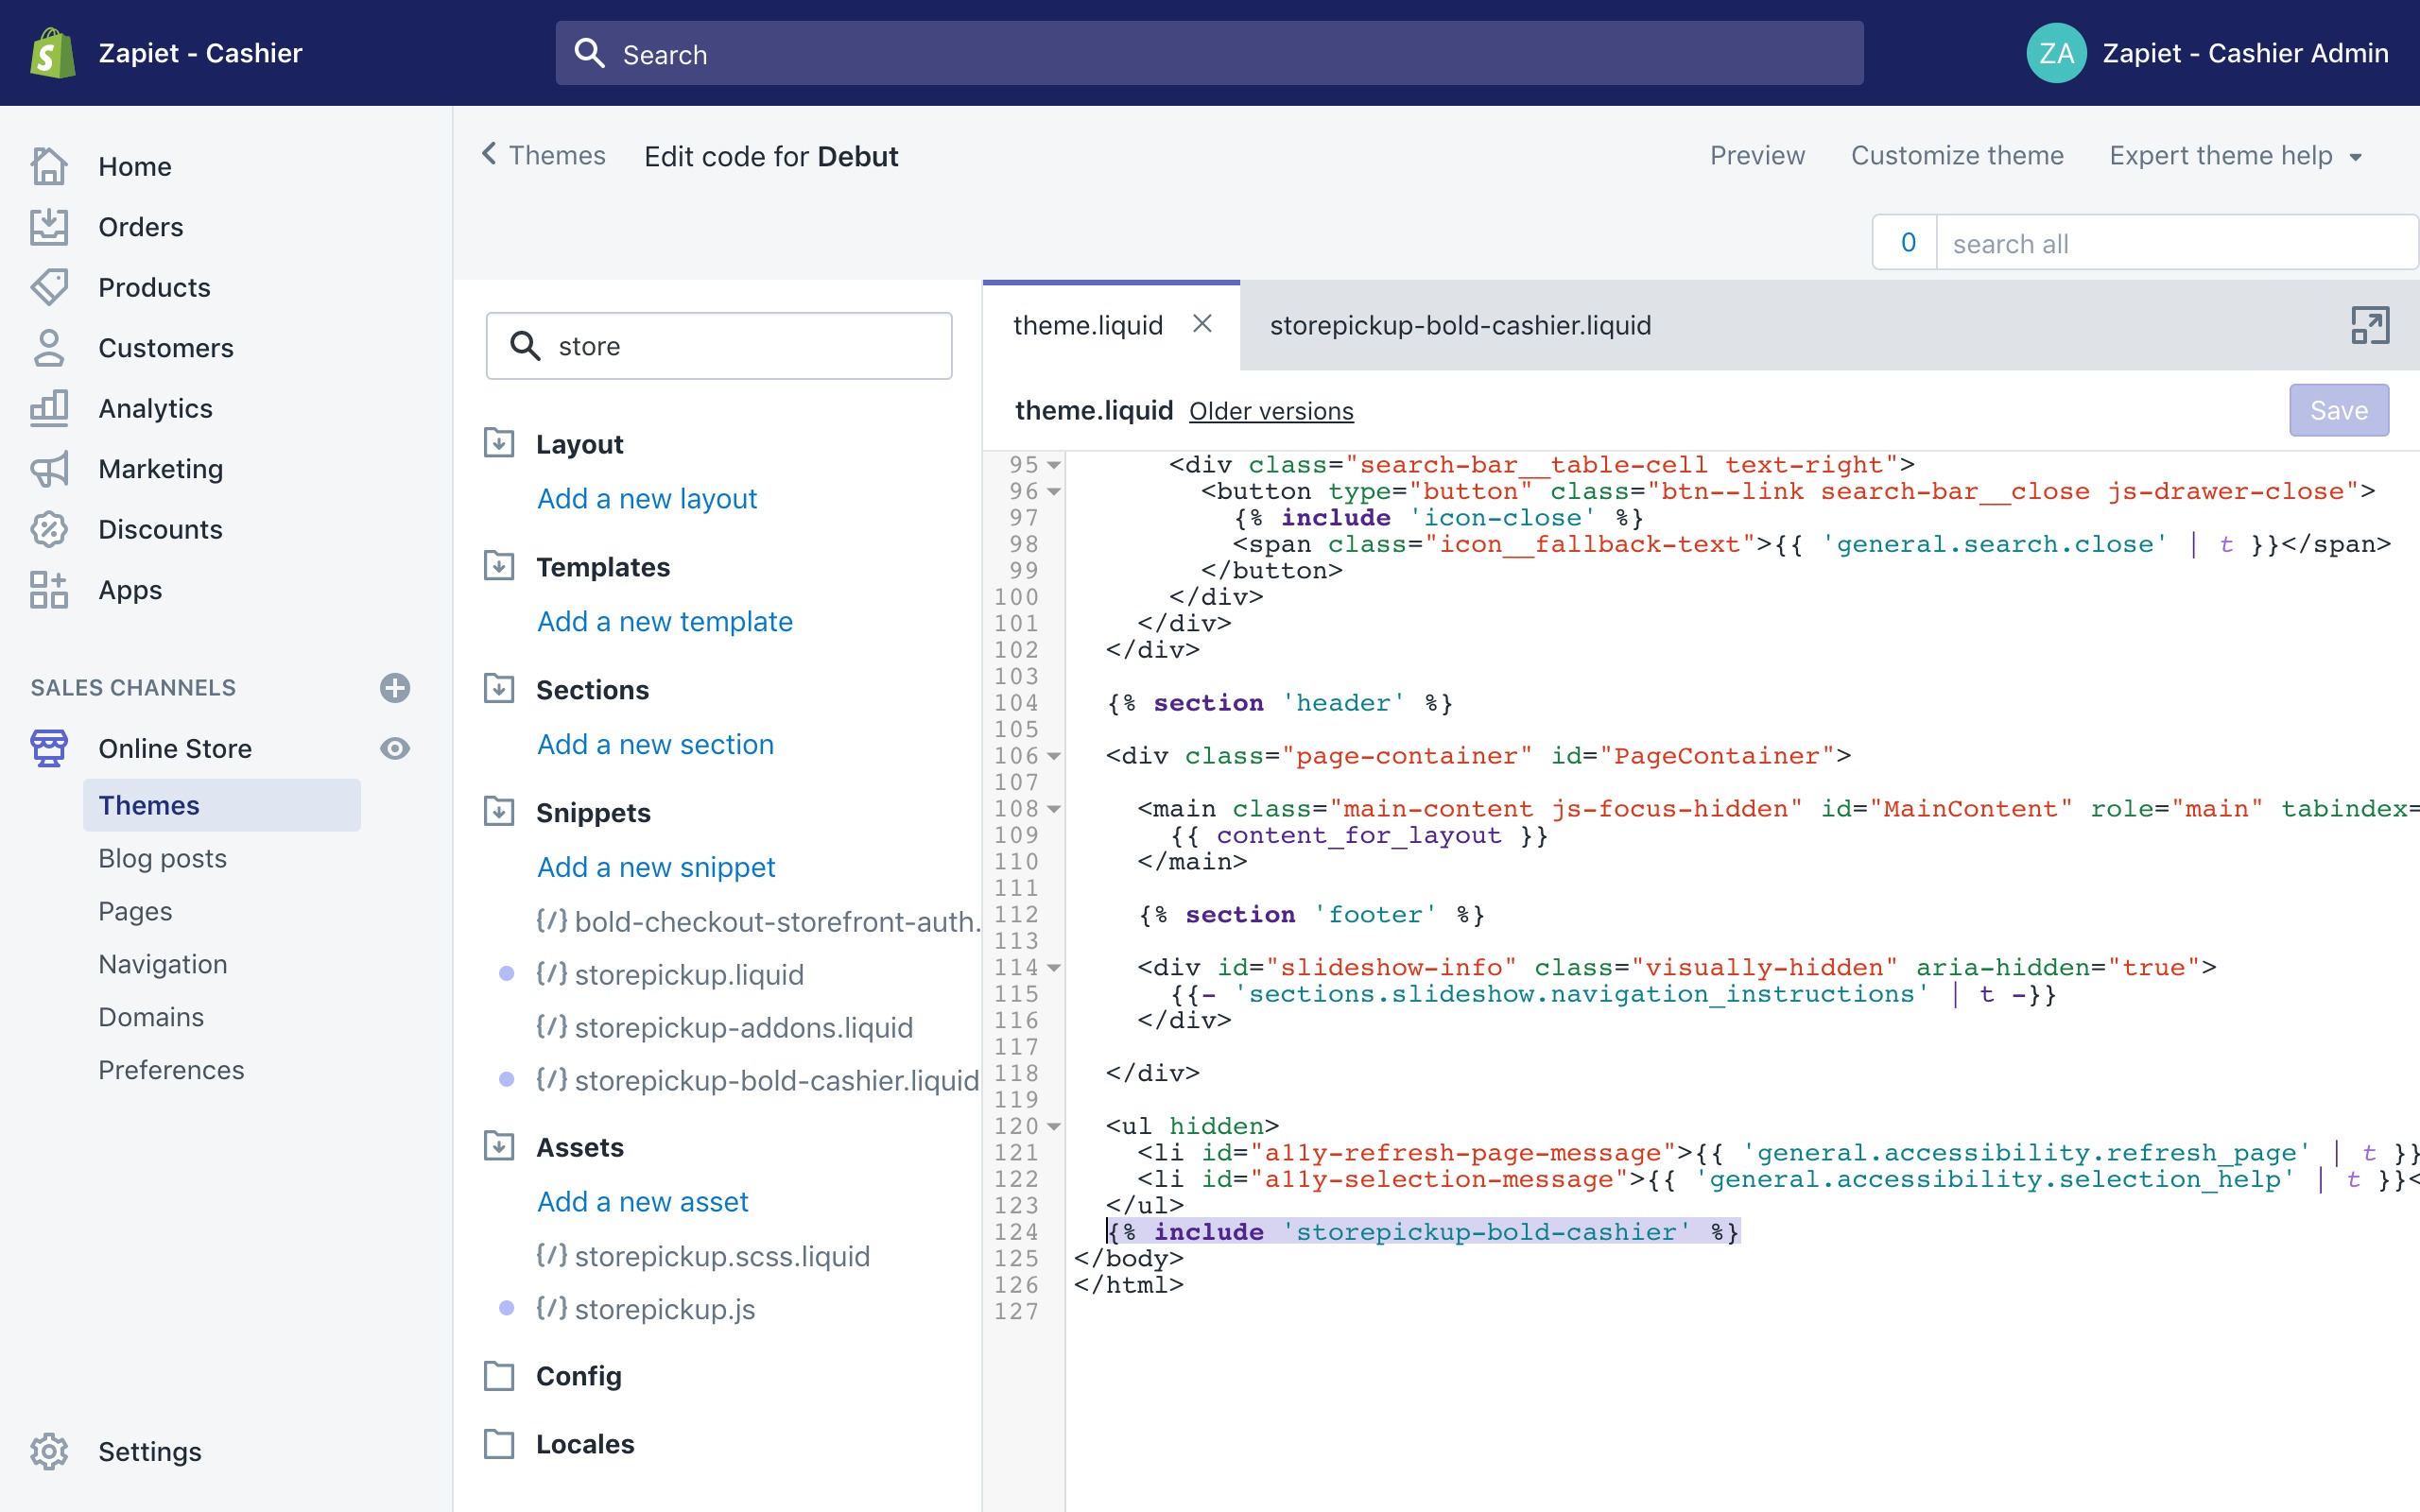Image resolution: width=2420 pixels, height=1512 pixels.
Task: Close the theme.liquid tab
Action: click(x=1203, y=324)
